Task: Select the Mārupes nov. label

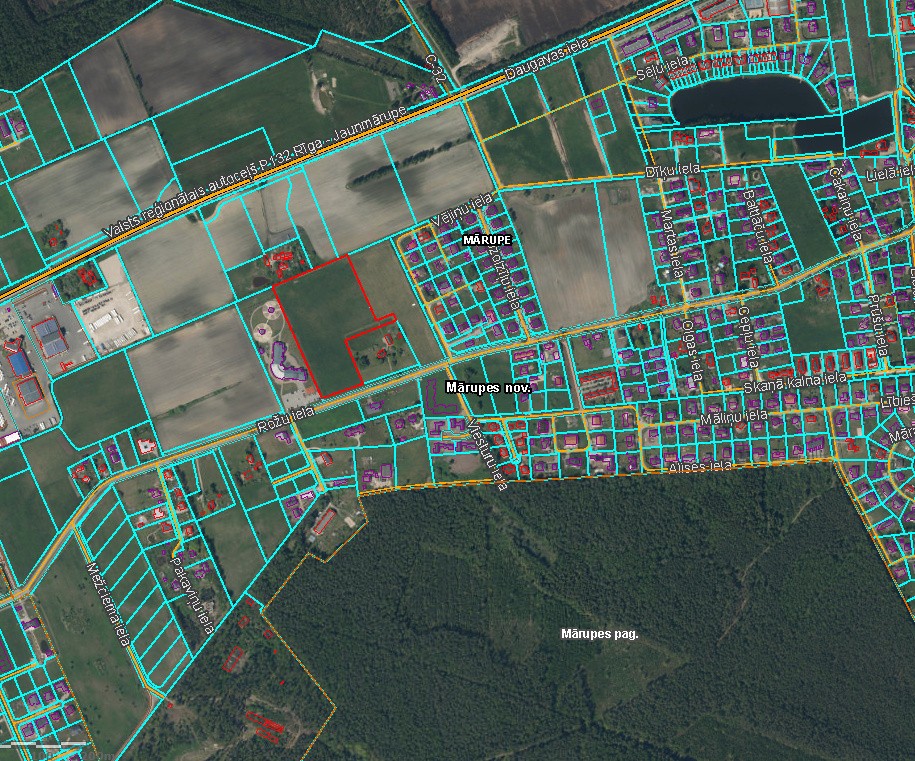Action: (x=487, y=385)
